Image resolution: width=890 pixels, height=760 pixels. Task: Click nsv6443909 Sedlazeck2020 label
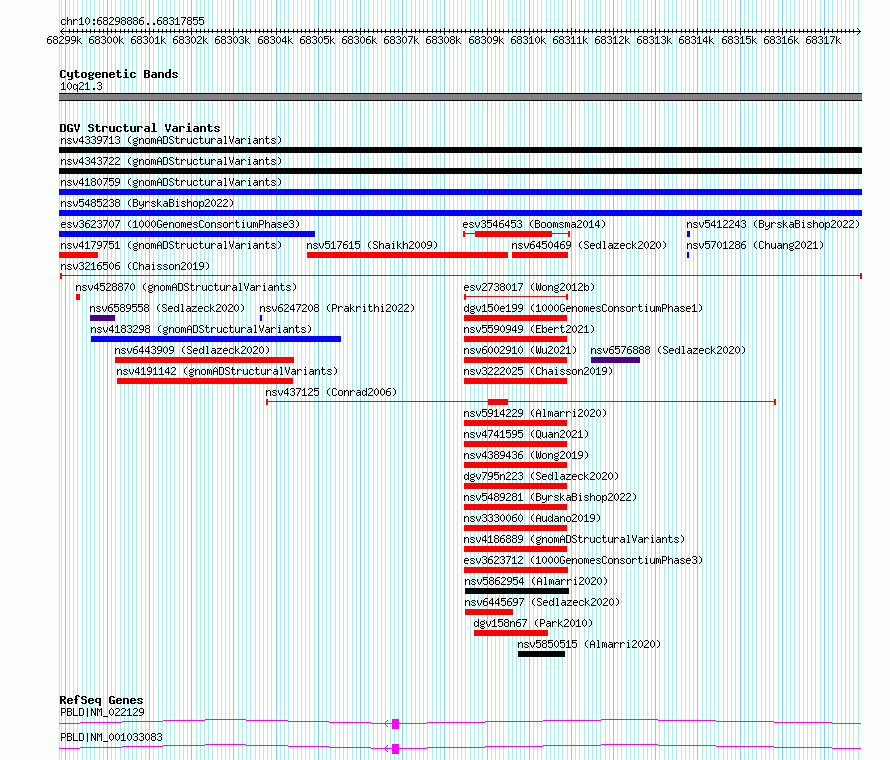click(192, 350)
